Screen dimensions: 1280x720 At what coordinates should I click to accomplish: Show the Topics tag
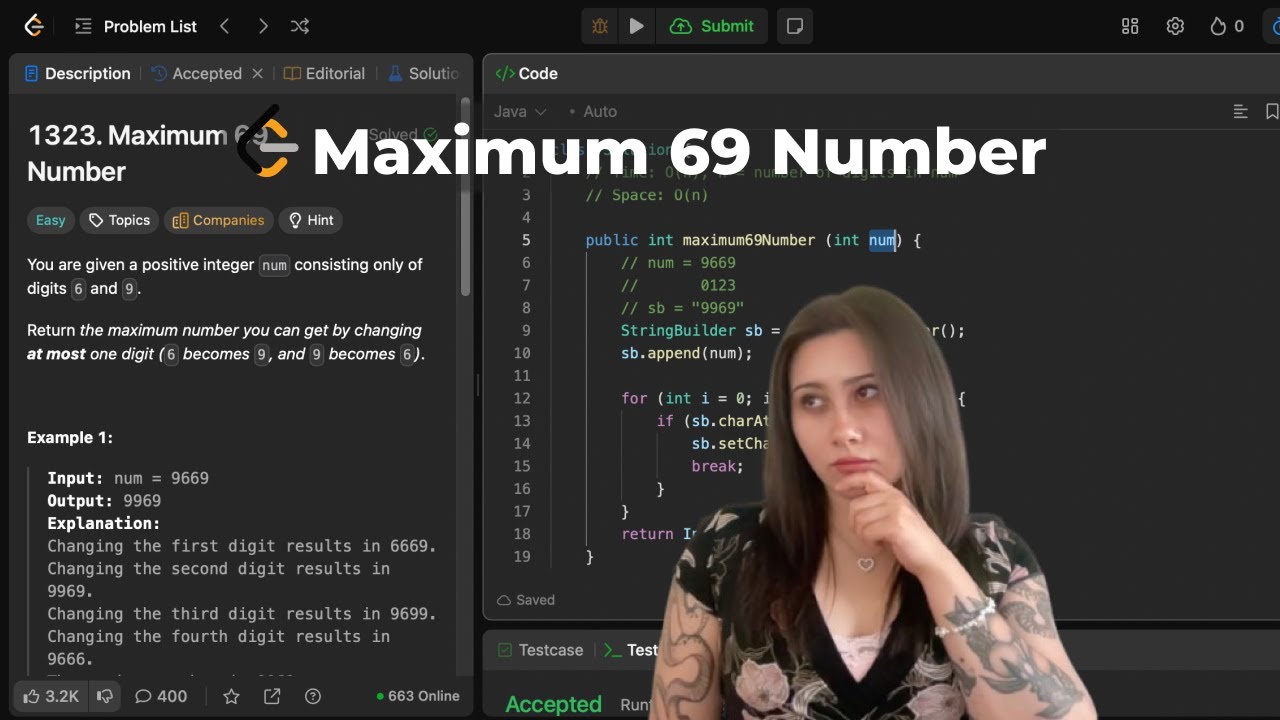[x=119, y=220]
